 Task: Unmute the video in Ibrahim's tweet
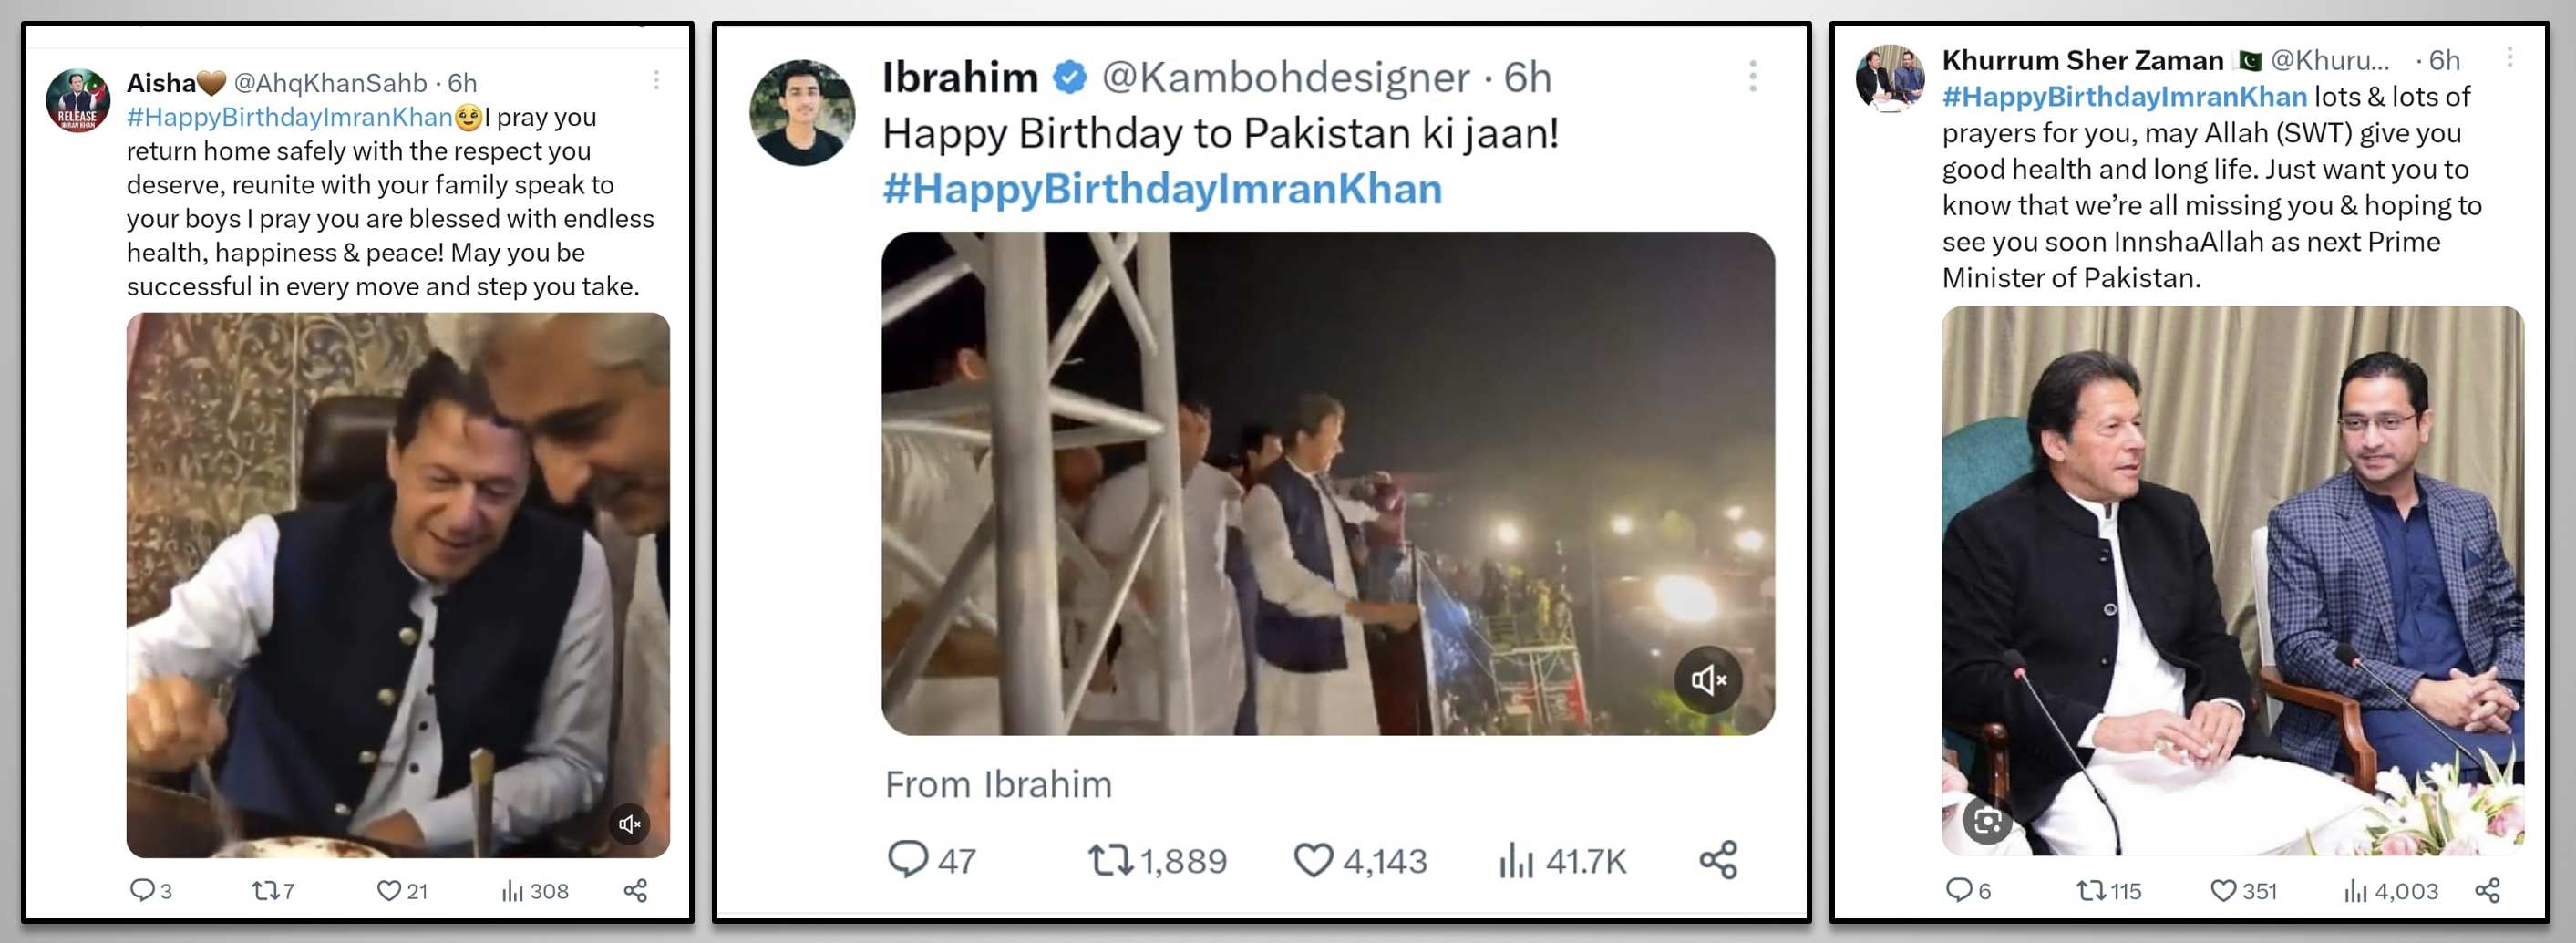coord(1708,680)
